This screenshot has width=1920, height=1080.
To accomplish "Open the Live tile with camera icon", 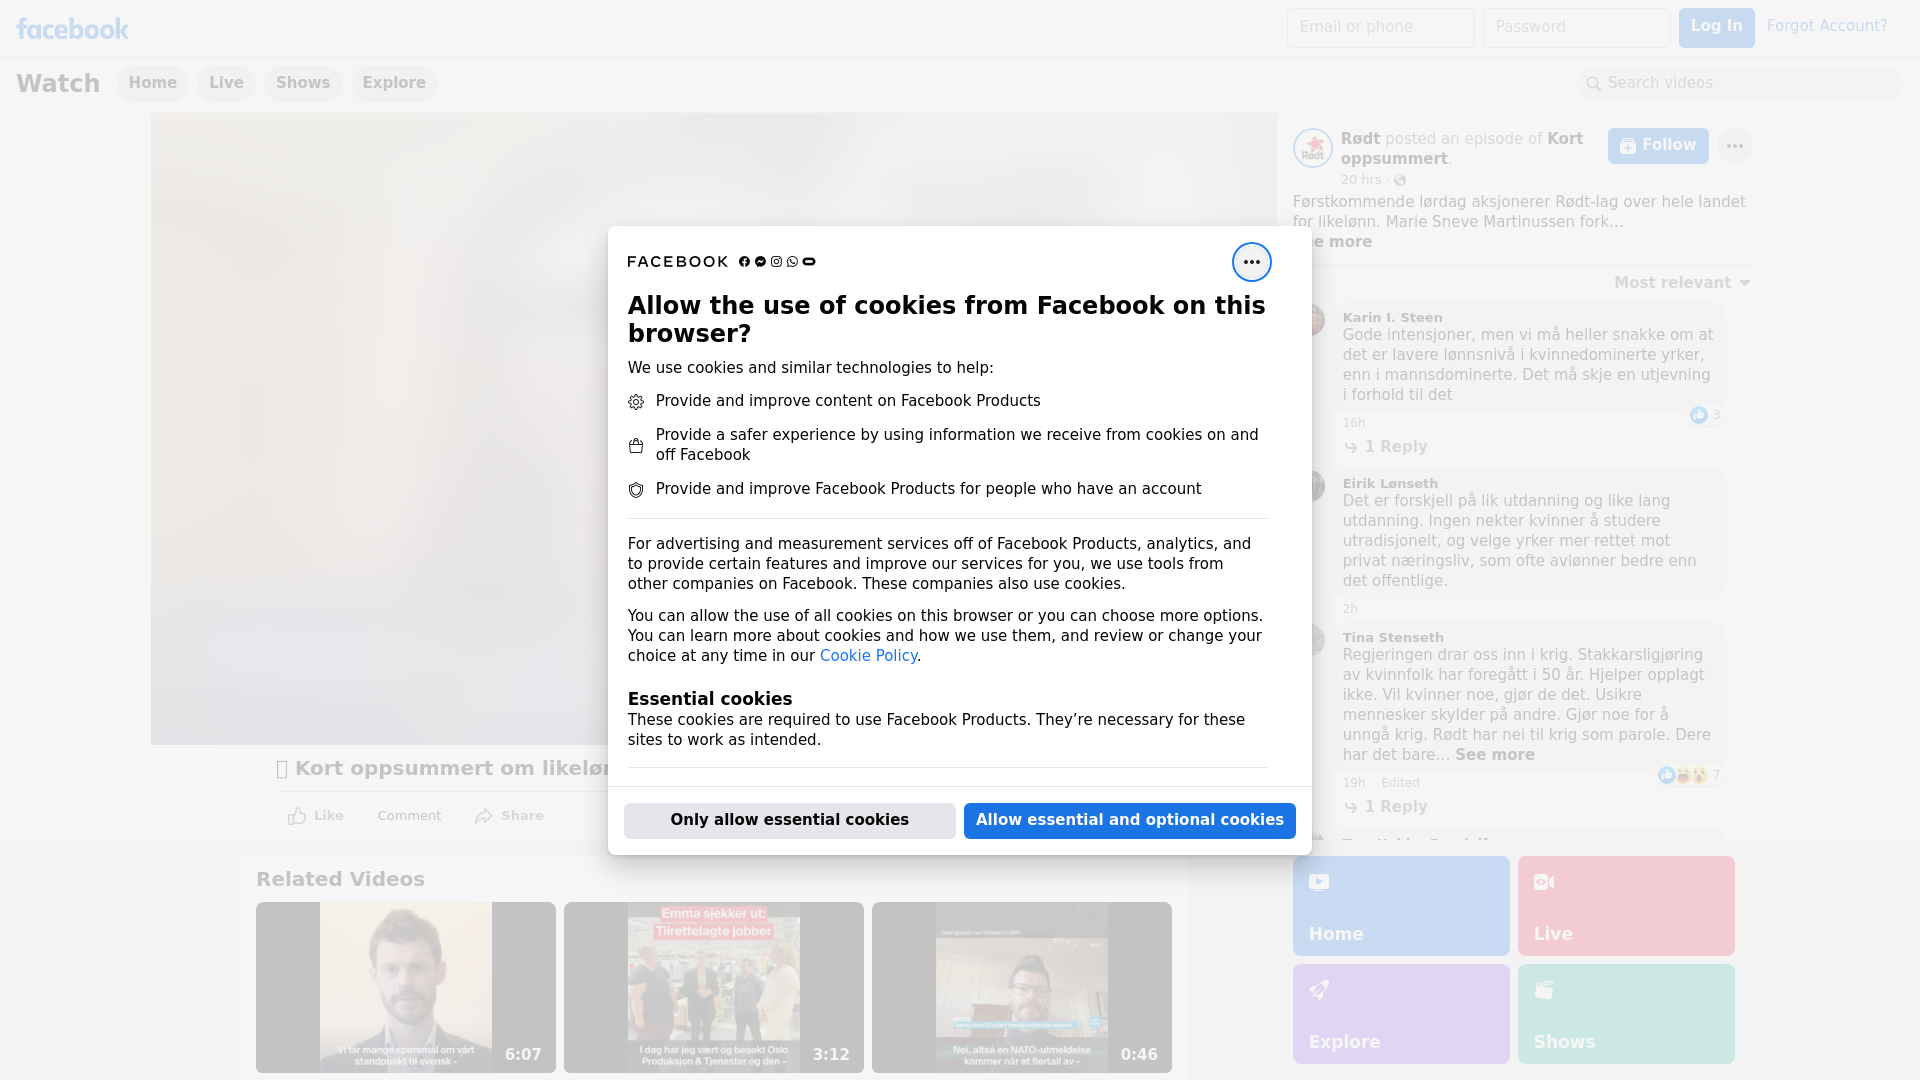I will 1625,905.
